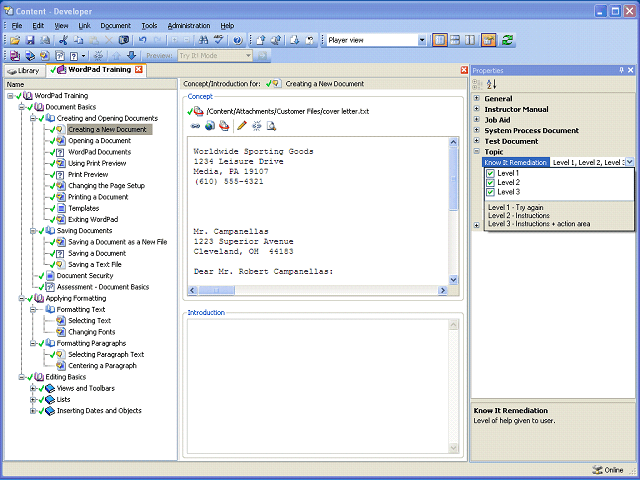Click the alphabetical sort icon in Properties
This screenshot has height=480, width=640.
[x=491, y=85]
